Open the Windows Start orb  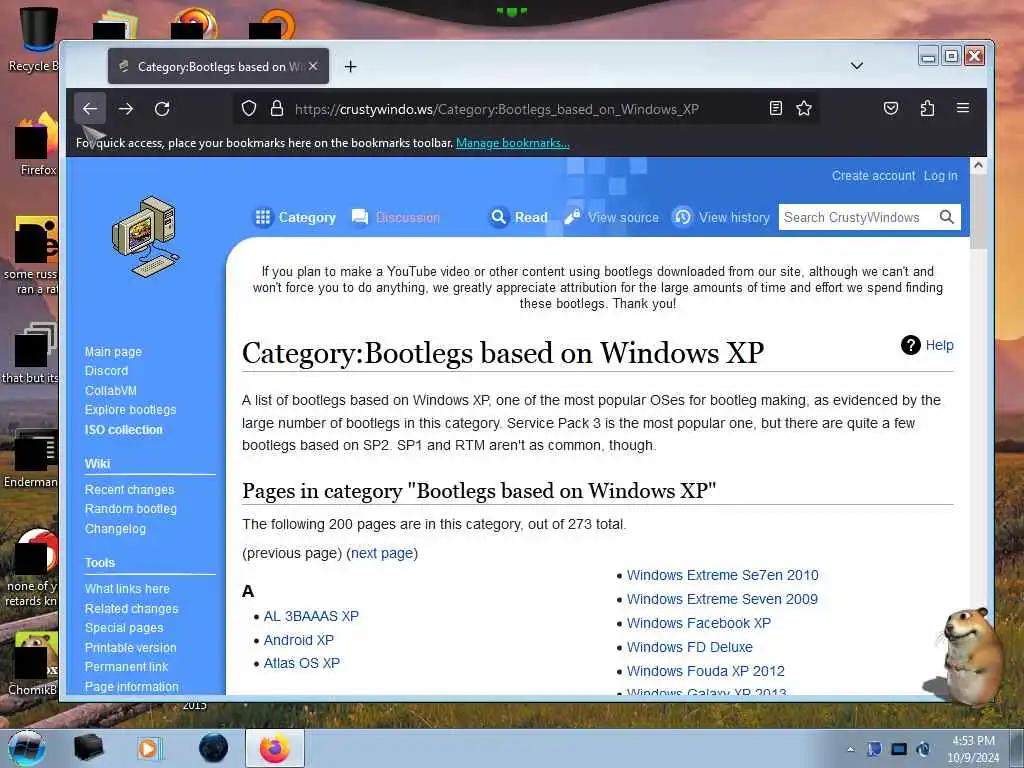point(26,748)
